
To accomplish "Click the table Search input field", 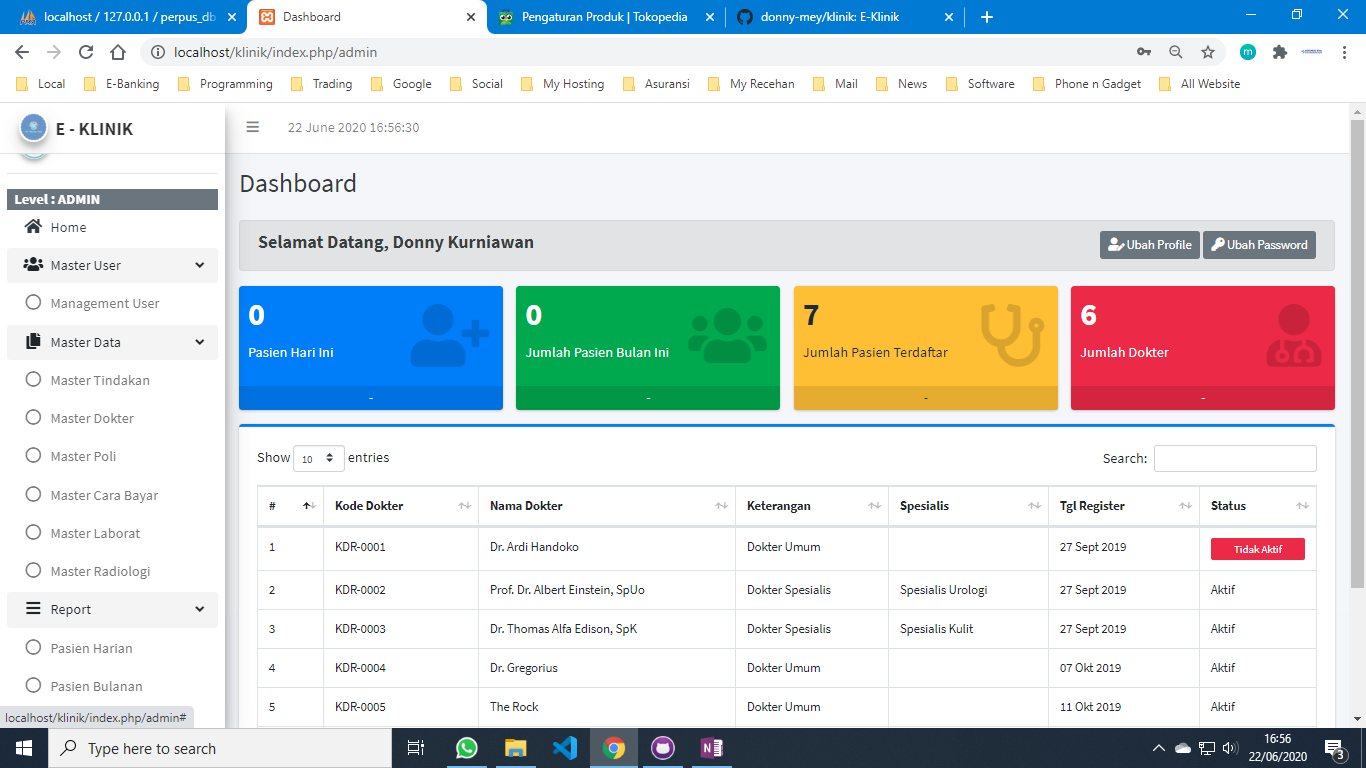I will pyautogui.click(x=1235, y=458).
